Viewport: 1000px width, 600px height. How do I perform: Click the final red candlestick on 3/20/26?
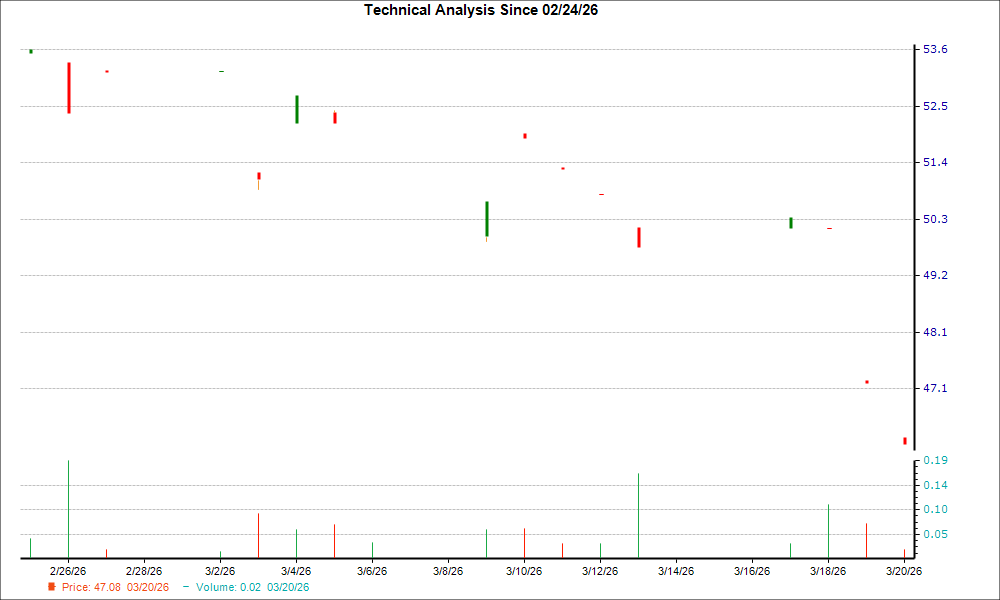click(905, 439)
